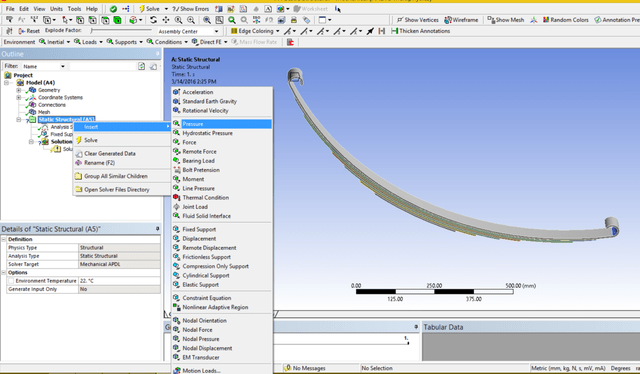Image resolution: width=640 pixels, height=374 pixels.
Task: Toggle Show Mesh display
Action: click(506, 20)
